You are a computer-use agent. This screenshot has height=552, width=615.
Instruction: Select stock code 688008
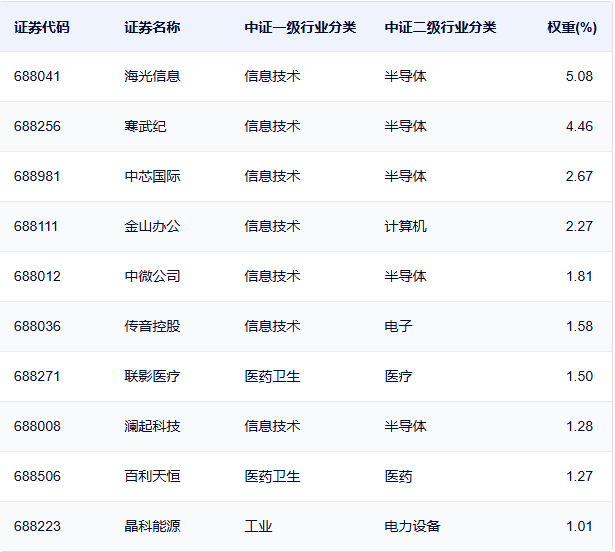[x=37, y=426]
